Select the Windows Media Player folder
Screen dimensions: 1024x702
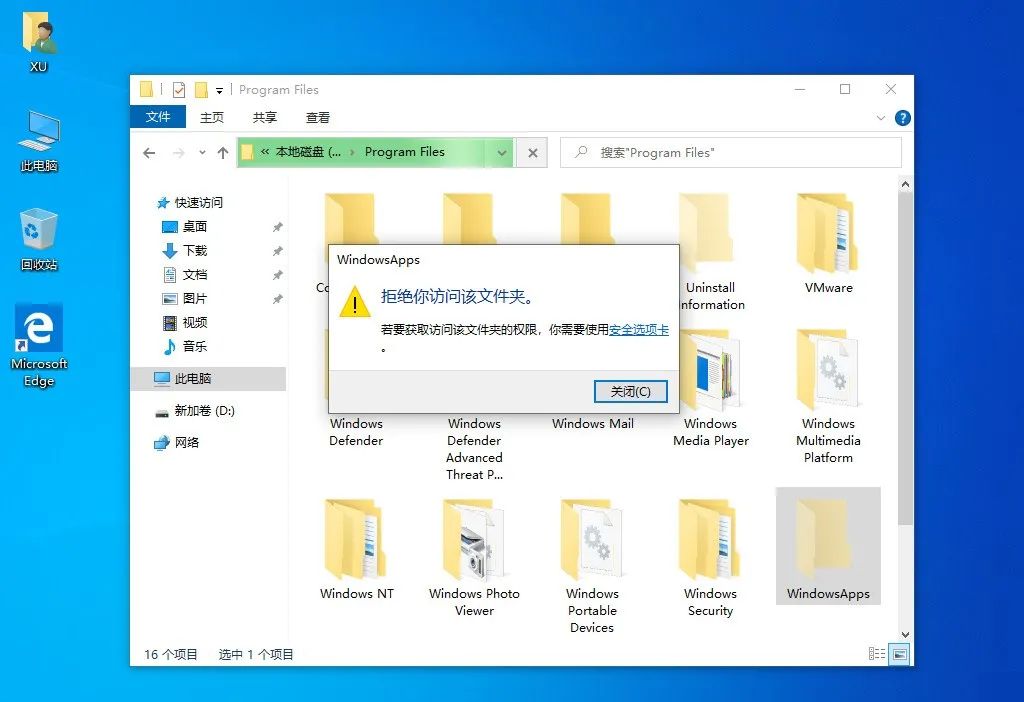click(x=711, y=389)
